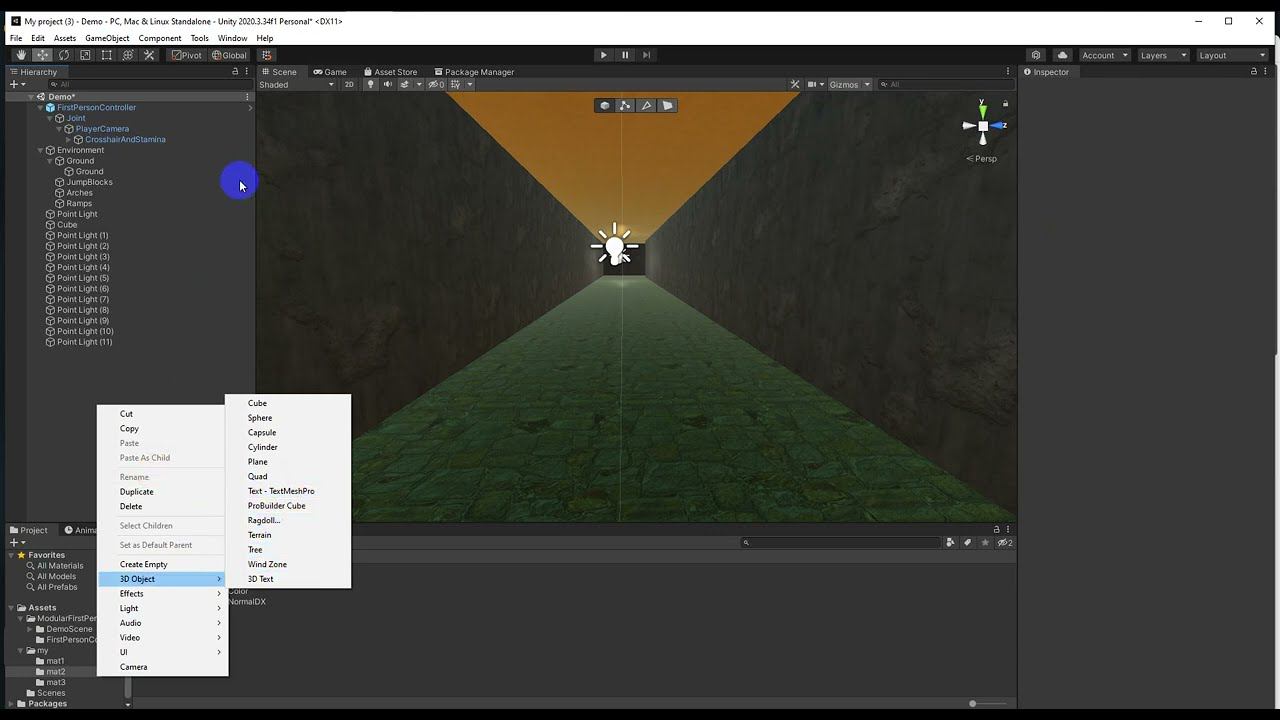Toggle Pivot/Center handle position
The image size is (1280, 720).
click(x=187, y=55)
